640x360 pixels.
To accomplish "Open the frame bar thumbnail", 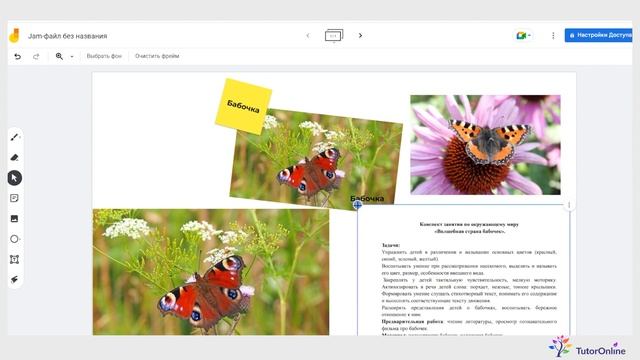I will click(x=334, y=36).
